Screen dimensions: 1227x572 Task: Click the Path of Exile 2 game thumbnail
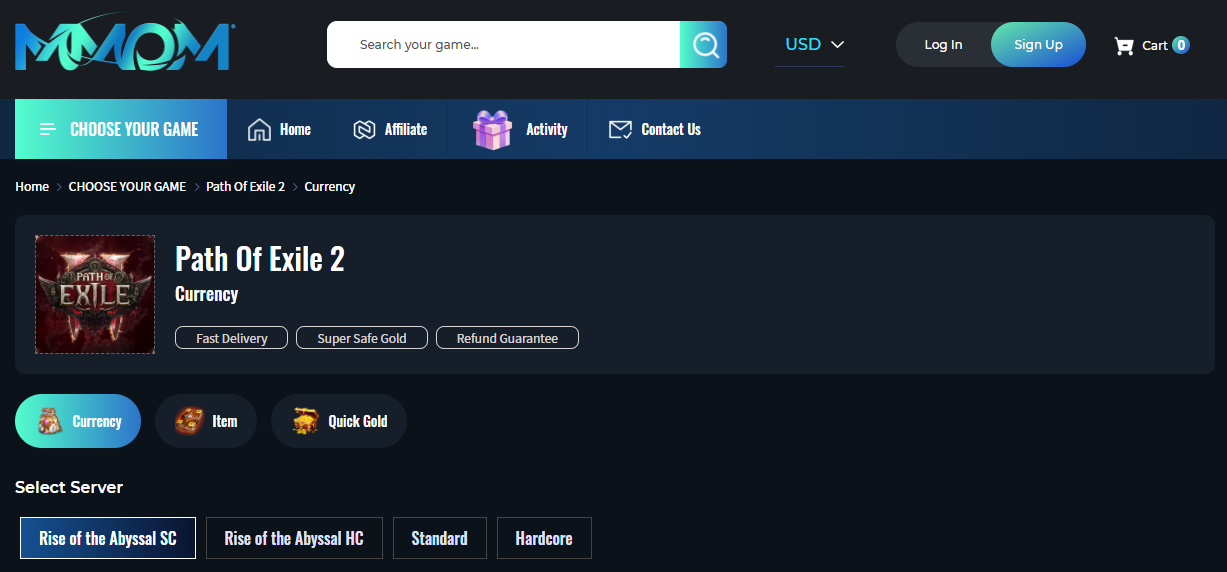(x=95, y=294)
